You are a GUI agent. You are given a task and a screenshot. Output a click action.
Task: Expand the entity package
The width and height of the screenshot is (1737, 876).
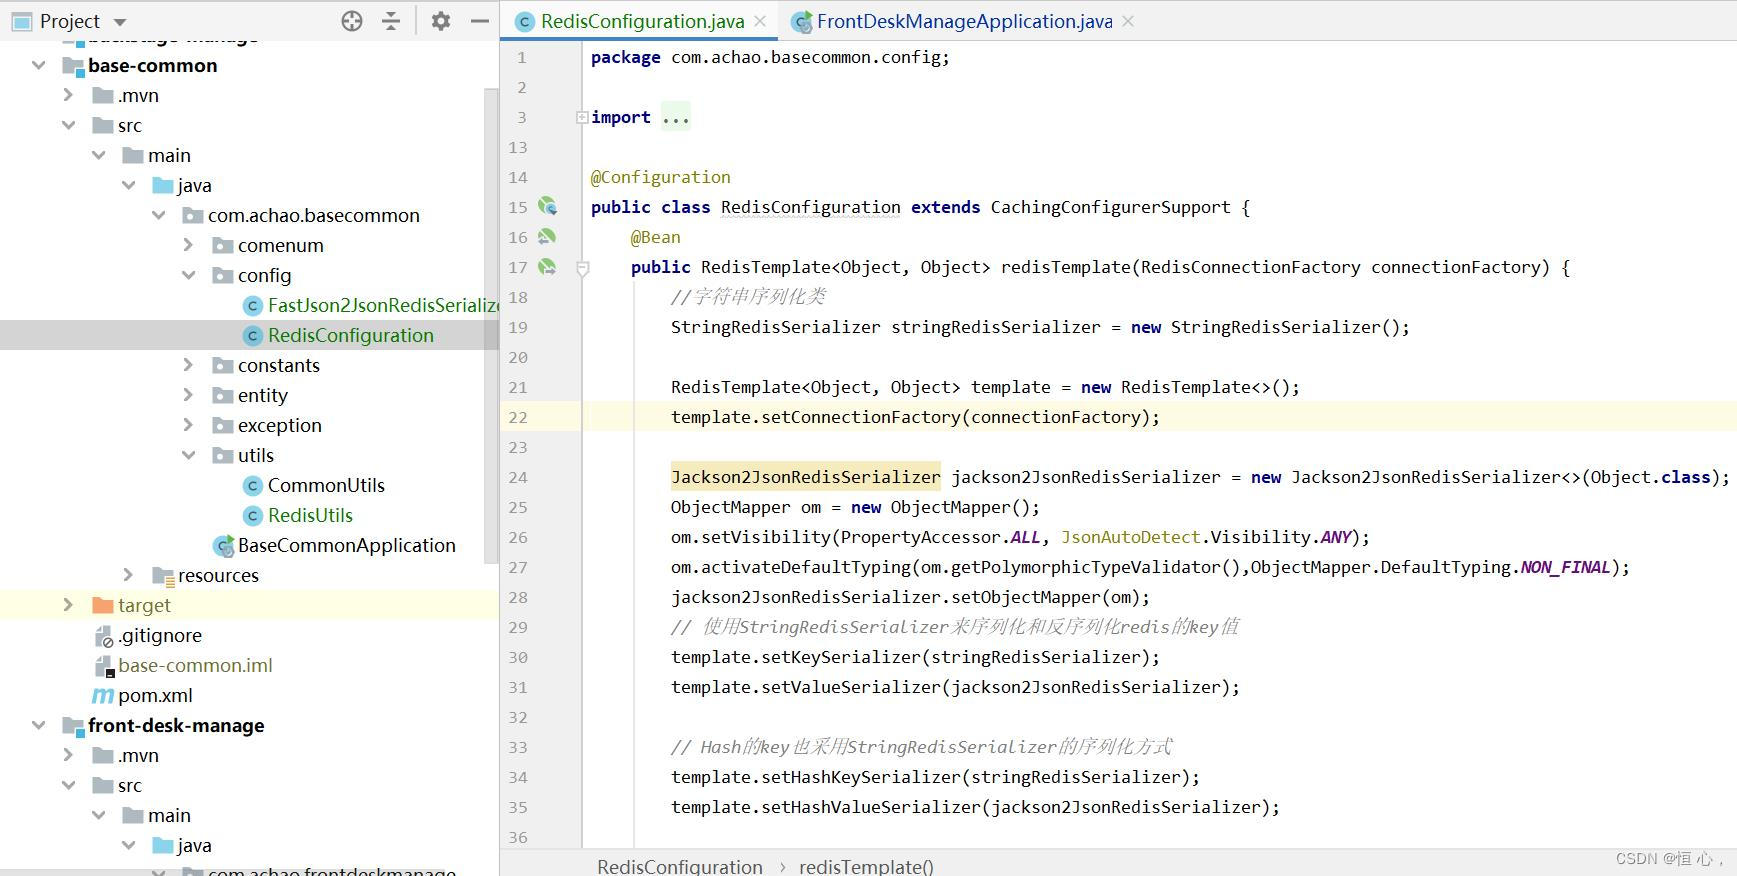188,395
